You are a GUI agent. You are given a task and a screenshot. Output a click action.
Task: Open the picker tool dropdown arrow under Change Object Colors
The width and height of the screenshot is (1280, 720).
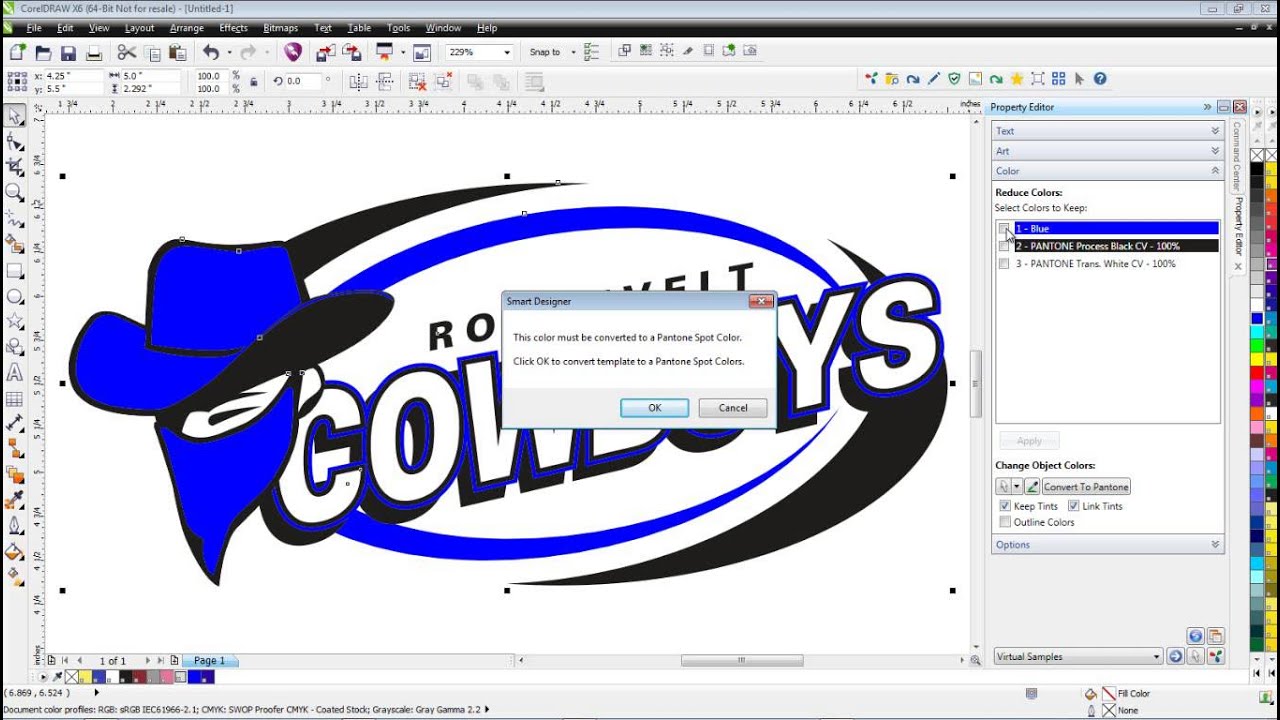1017,487
